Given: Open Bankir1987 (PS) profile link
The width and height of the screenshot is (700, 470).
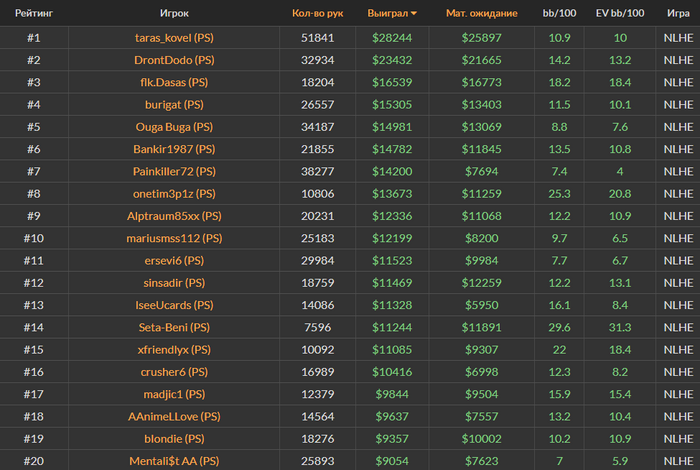Looking at the screenshot, I should pos(174,149).
